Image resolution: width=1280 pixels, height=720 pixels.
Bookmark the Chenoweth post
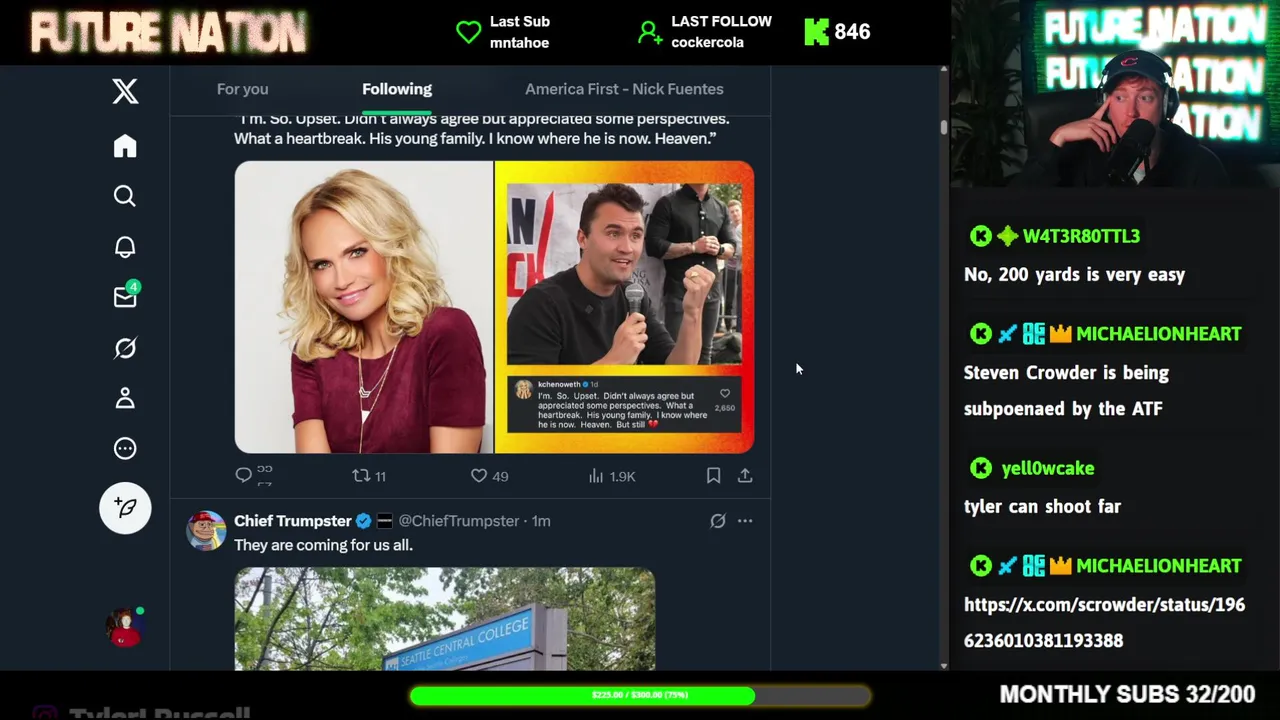click(713, 476)
